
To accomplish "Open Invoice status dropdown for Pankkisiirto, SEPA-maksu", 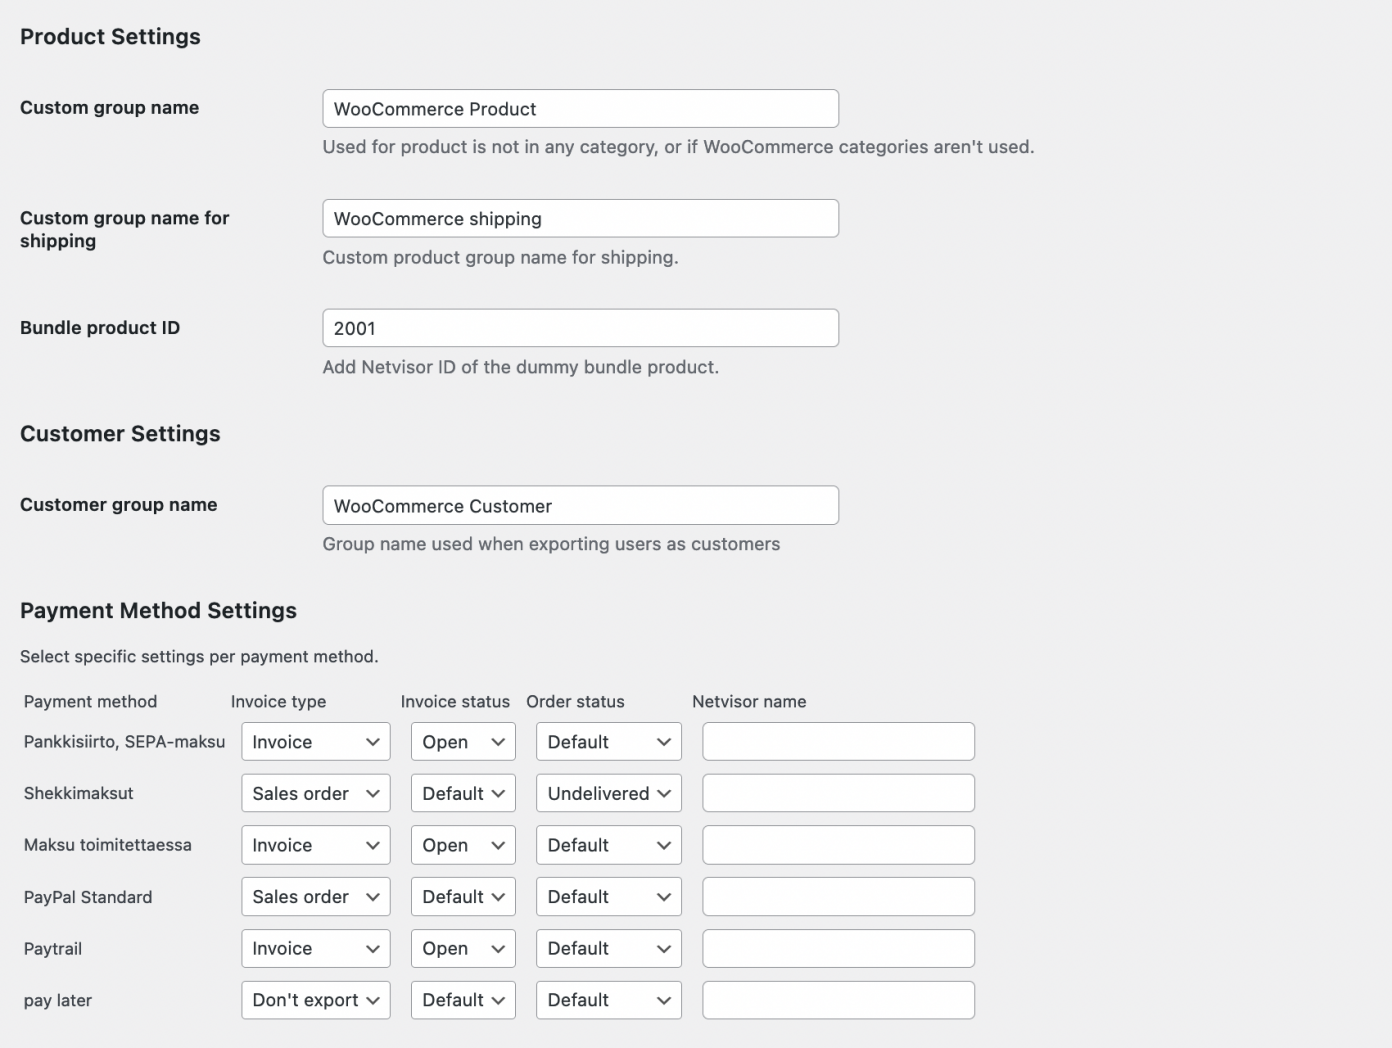I will [463, 742].
